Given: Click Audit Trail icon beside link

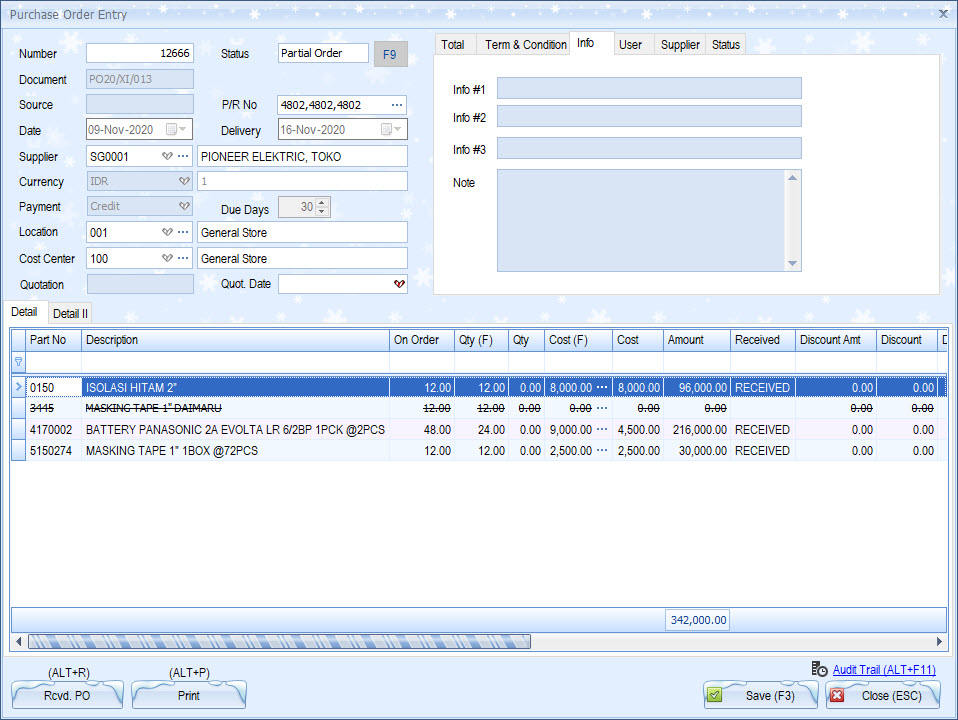Looking at the screenshot, I should pyautogui.click(x=819, y=669).
